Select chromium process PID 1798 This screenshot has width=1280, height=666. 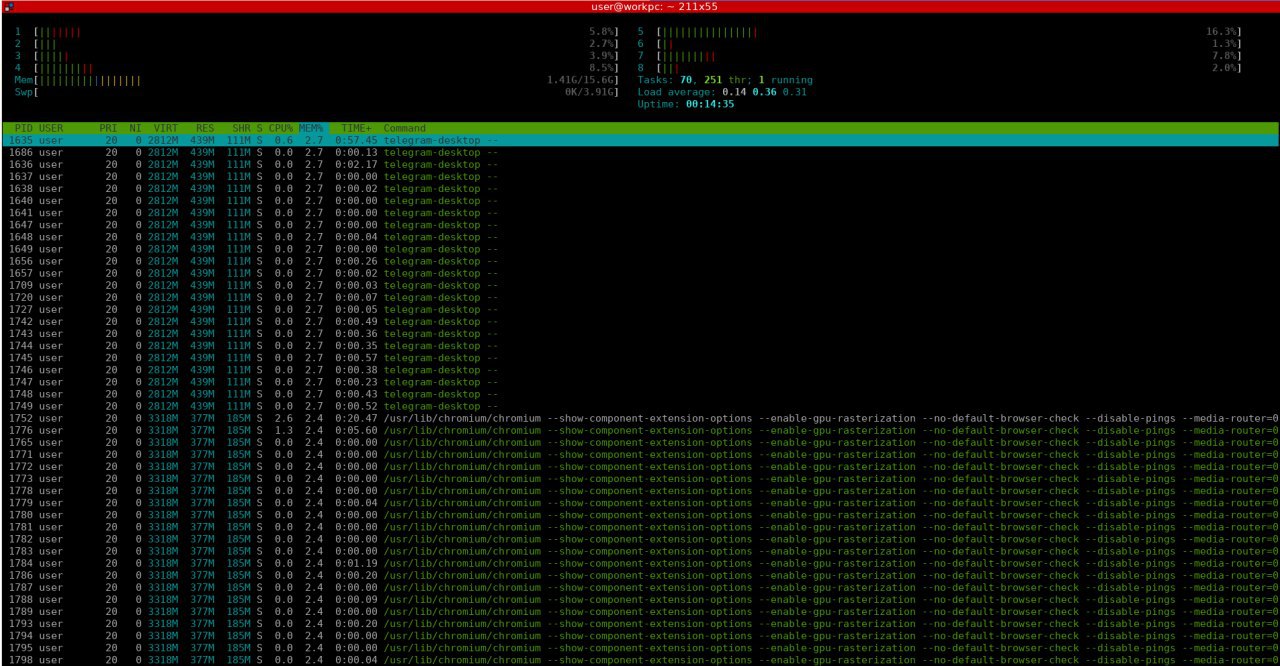click(x=640, y=660)
